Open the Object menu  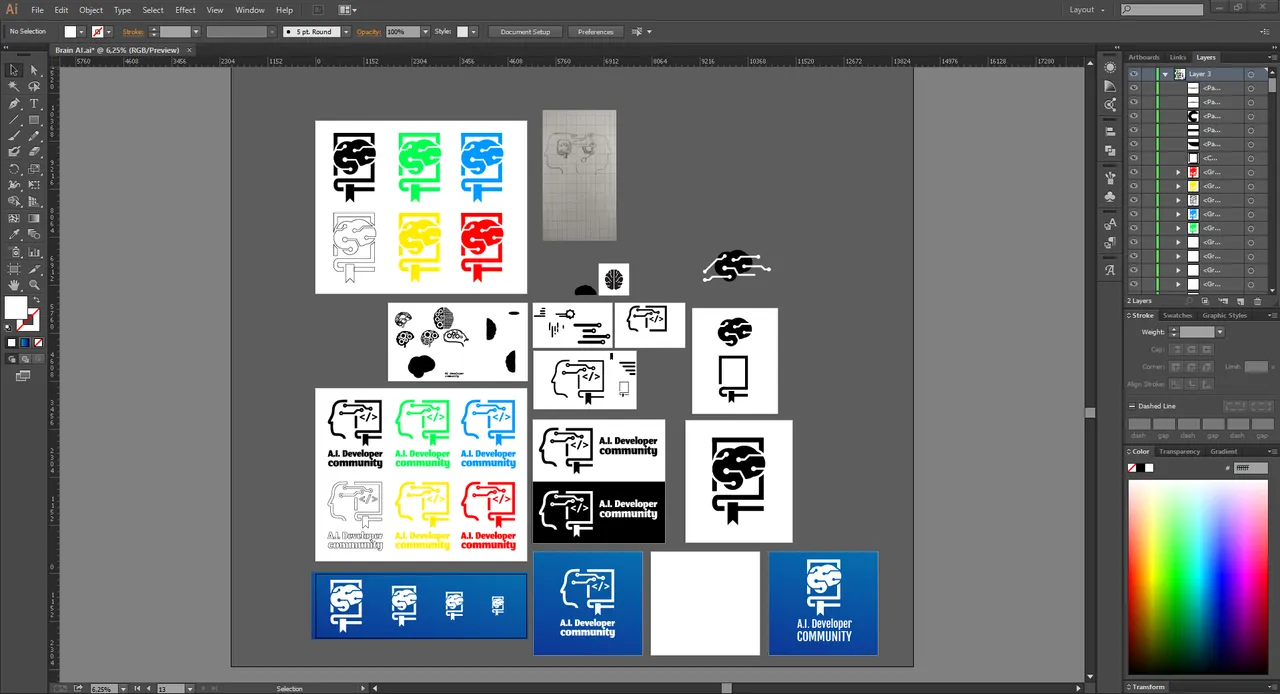(91, 10)
